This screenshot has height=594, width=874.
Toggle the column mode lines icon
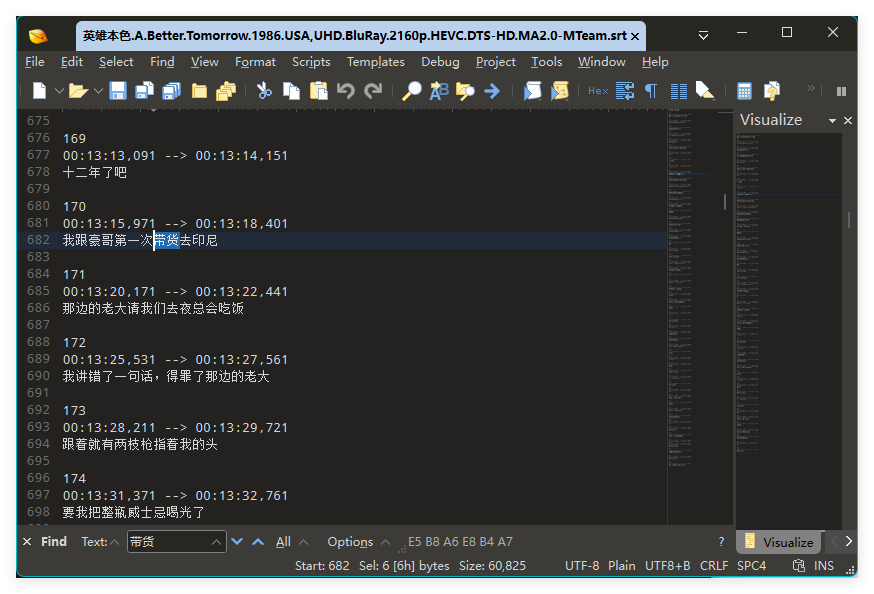(678, 91)
